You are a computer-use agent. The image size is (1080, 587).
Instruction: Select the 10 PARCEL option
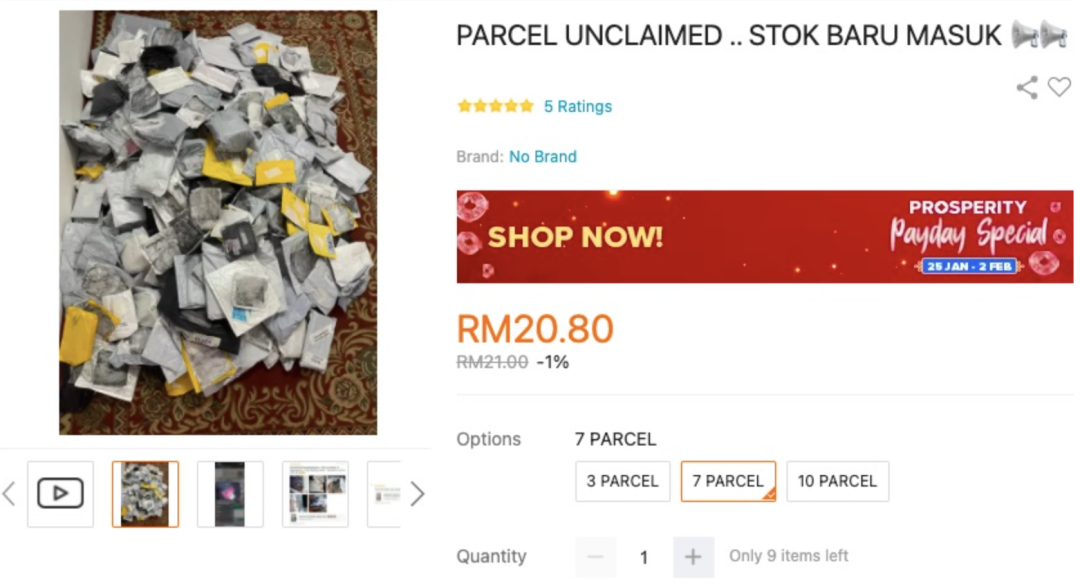coord(837,481)
